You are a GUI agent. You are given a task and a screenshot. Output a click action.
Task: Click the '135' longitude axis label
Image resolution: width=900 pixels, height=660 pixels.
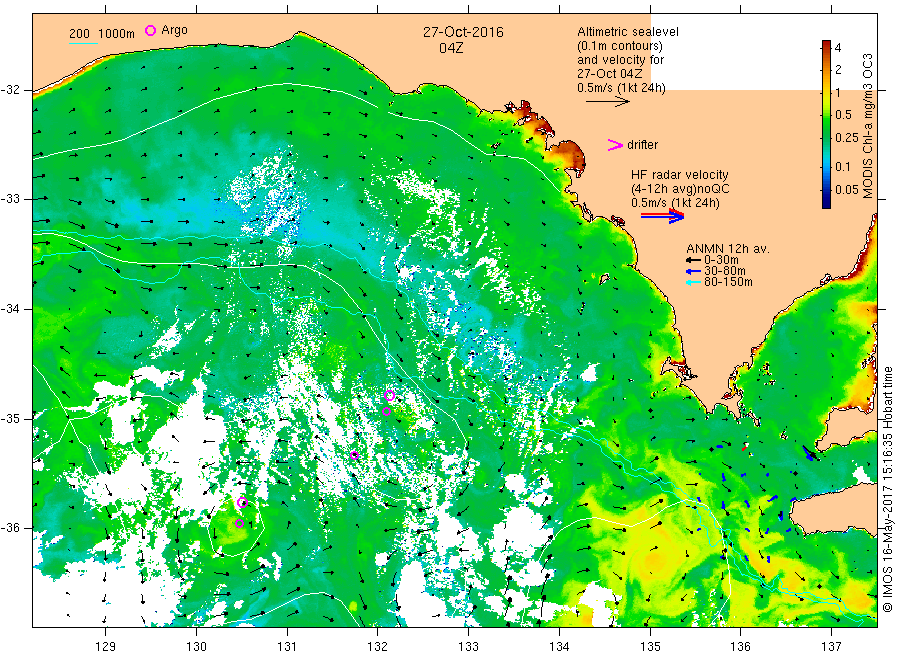coord(650,646)
